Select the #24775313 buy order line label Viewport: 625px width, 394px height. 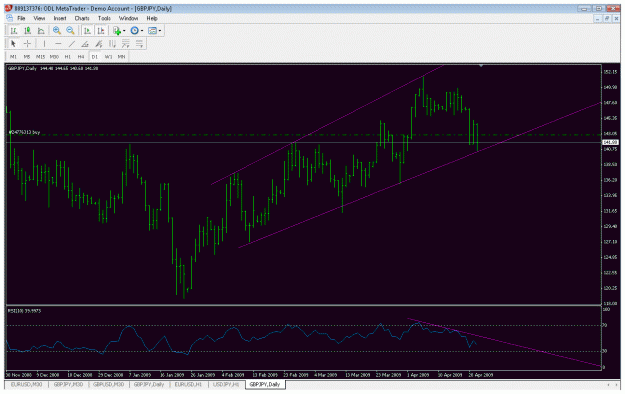click(x=24, y=132)
